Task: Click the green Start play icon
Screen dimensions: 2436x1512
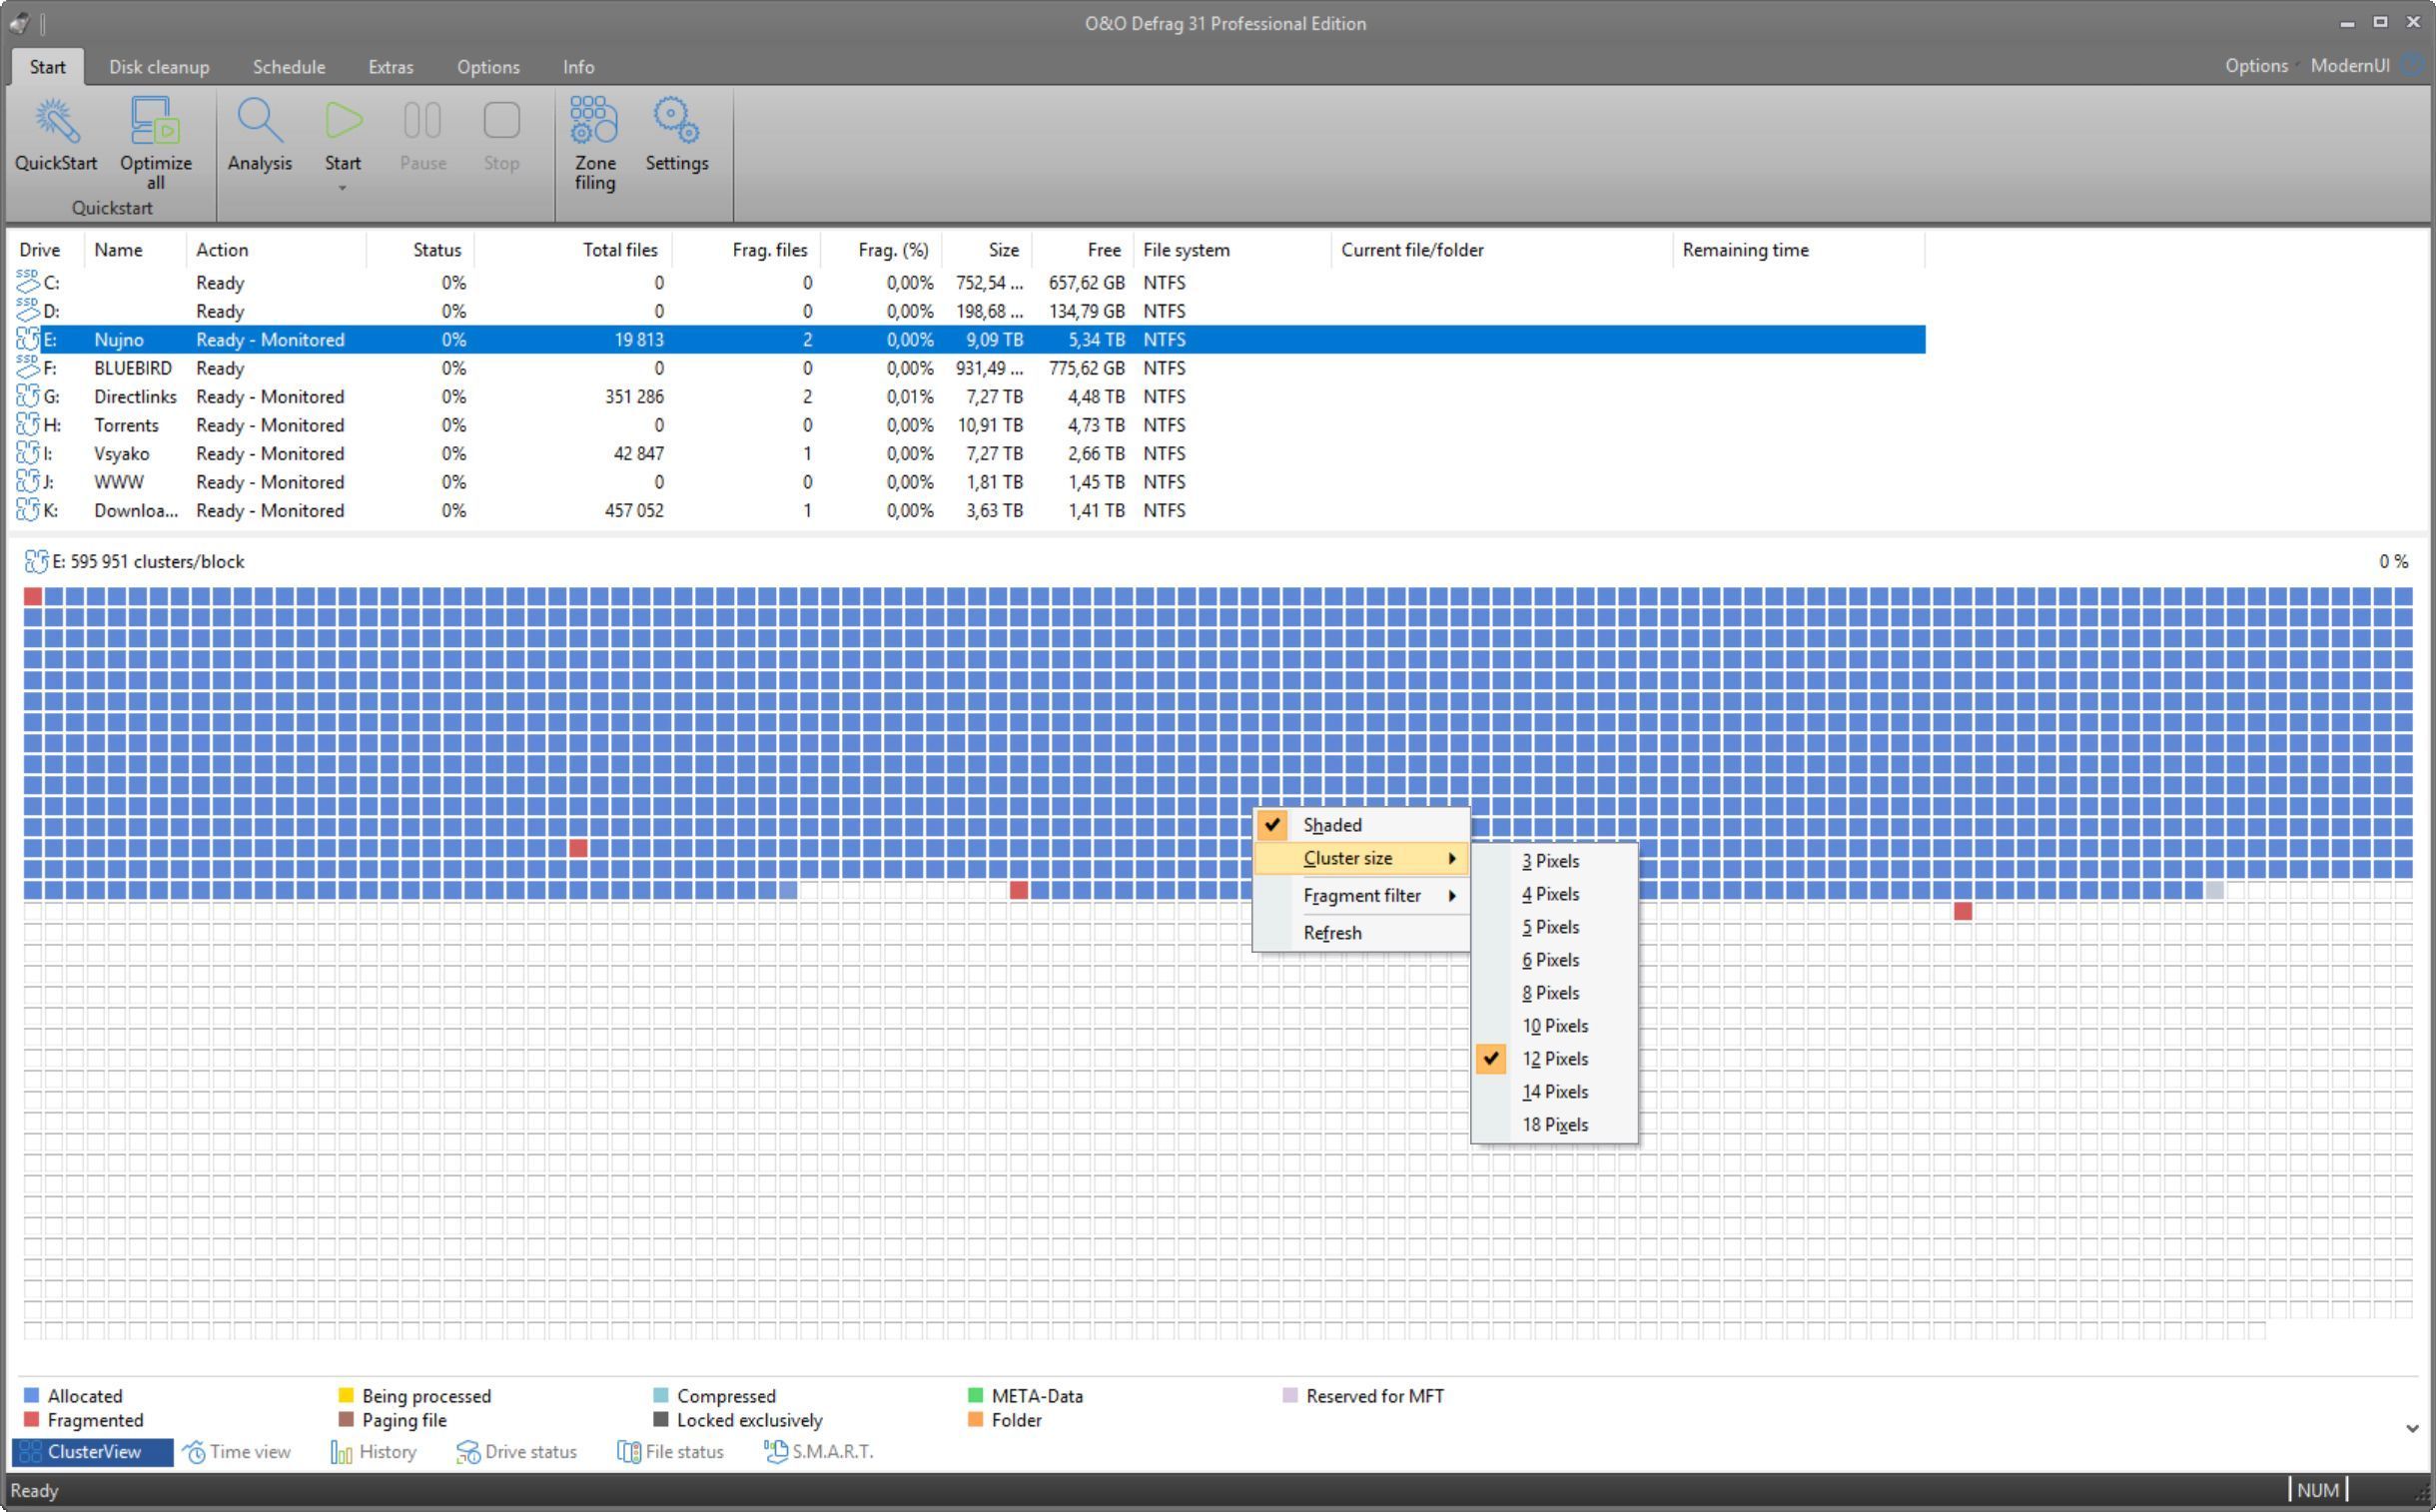Action: pos(343,121)
